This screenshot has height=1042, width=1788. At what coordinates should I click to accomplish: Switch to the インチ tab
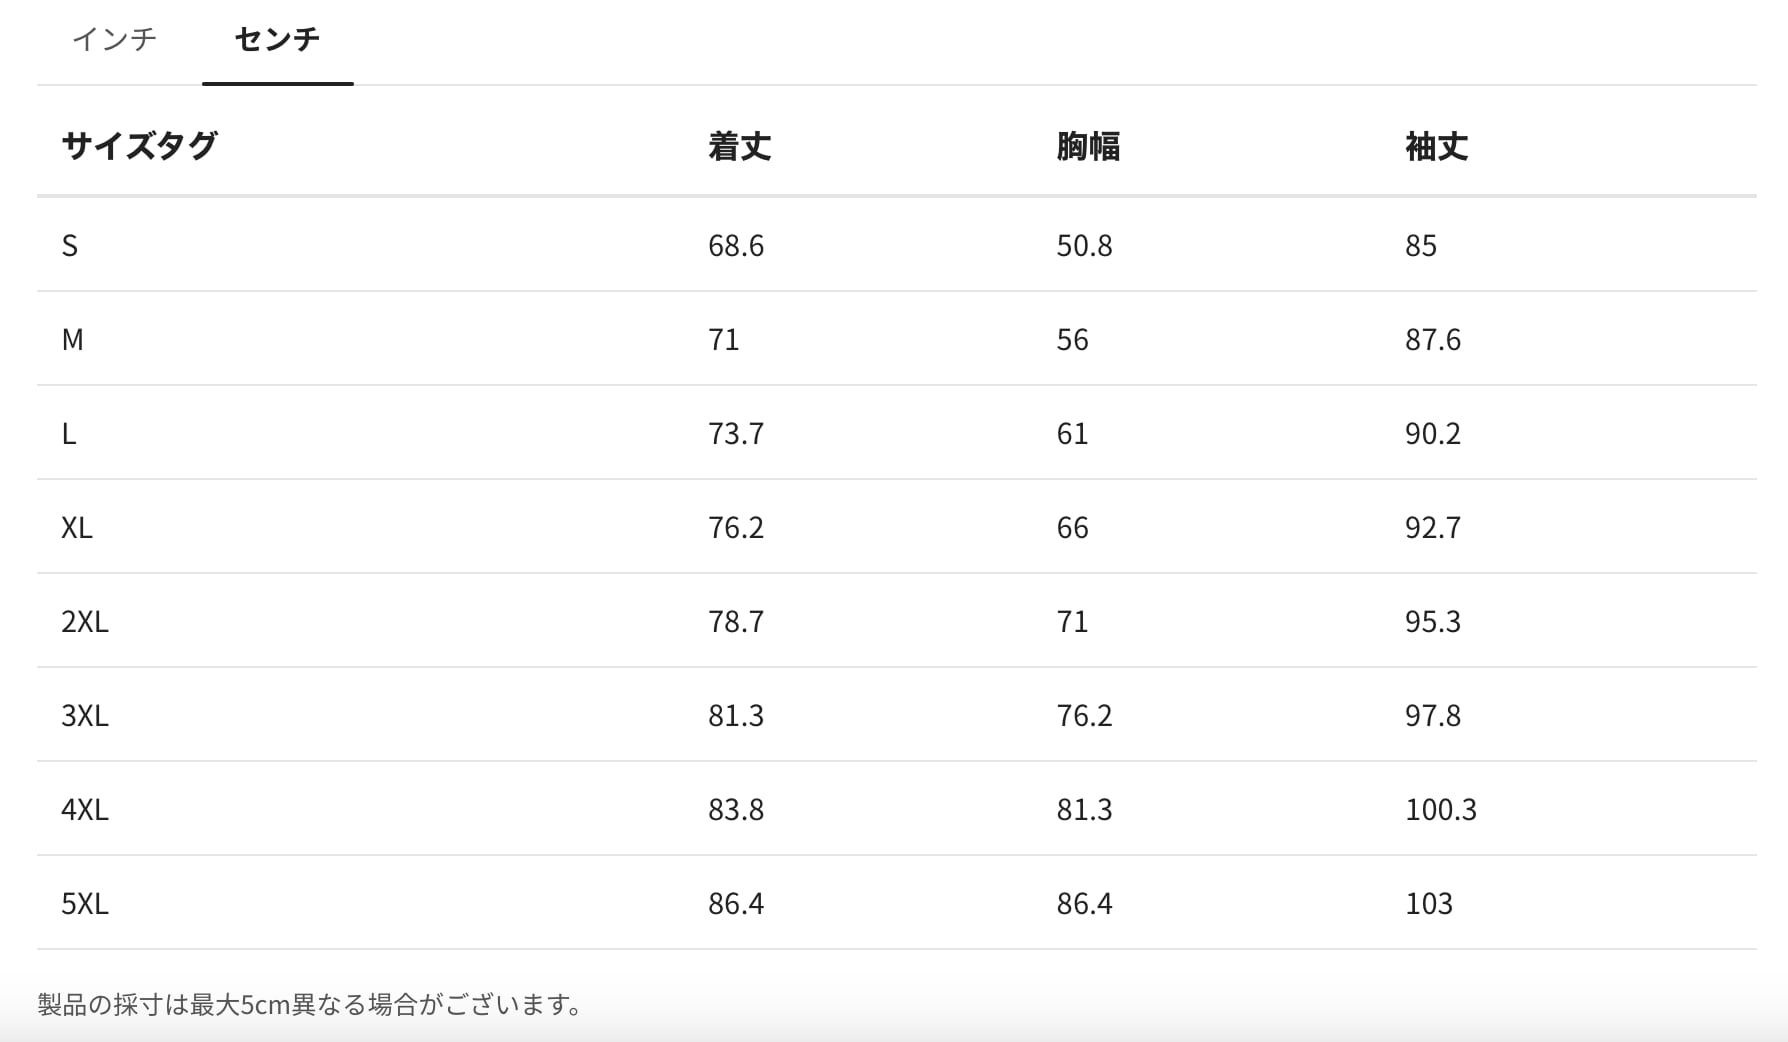pos(115,39)
